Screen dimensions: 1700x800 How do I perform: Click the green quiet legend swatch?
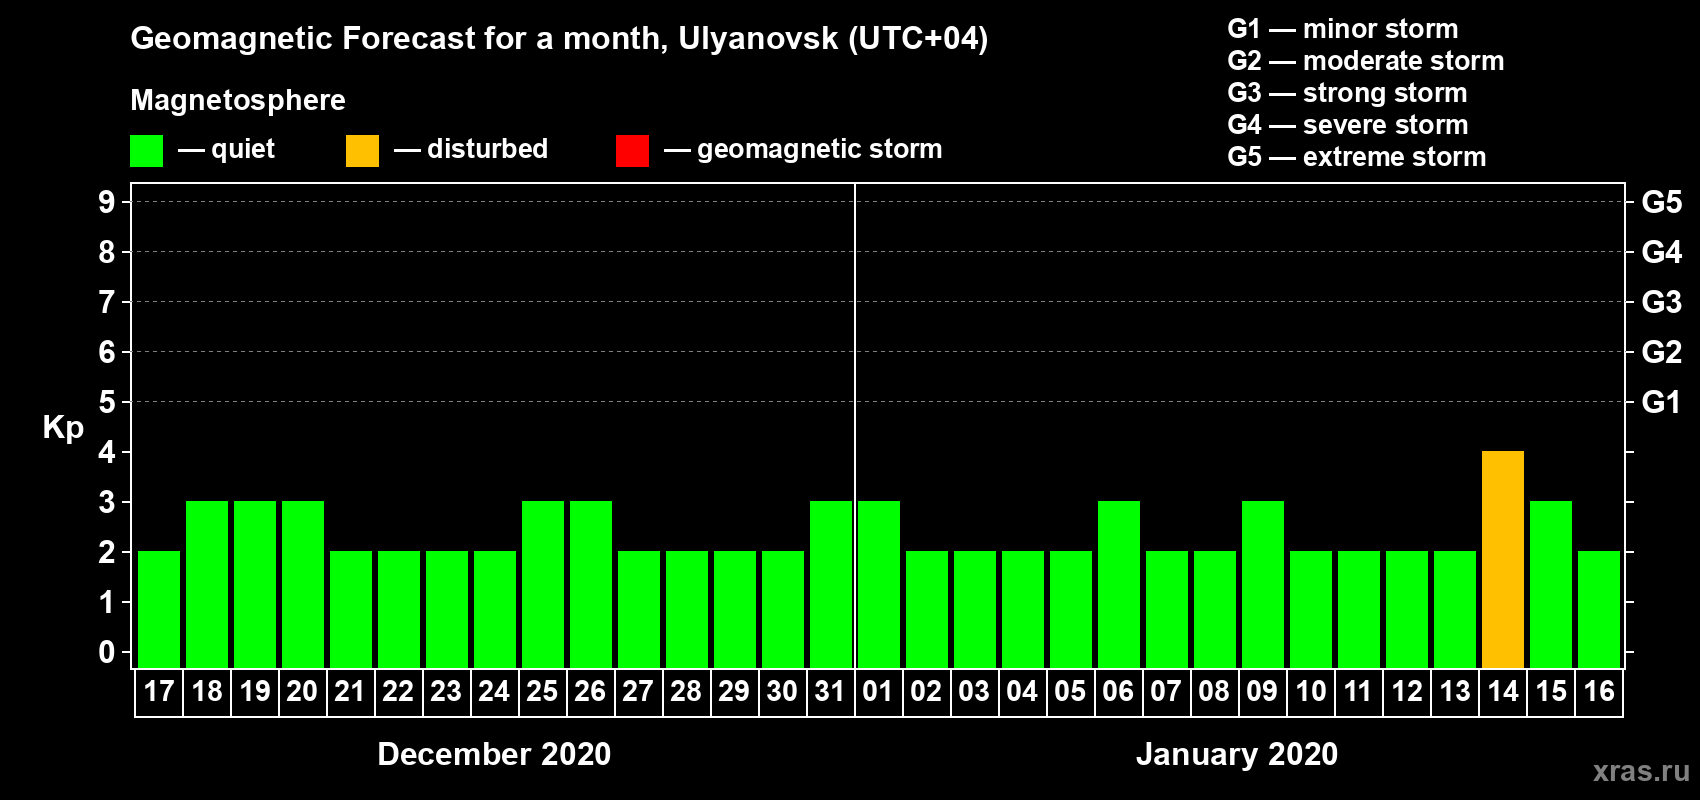(146, 151)
